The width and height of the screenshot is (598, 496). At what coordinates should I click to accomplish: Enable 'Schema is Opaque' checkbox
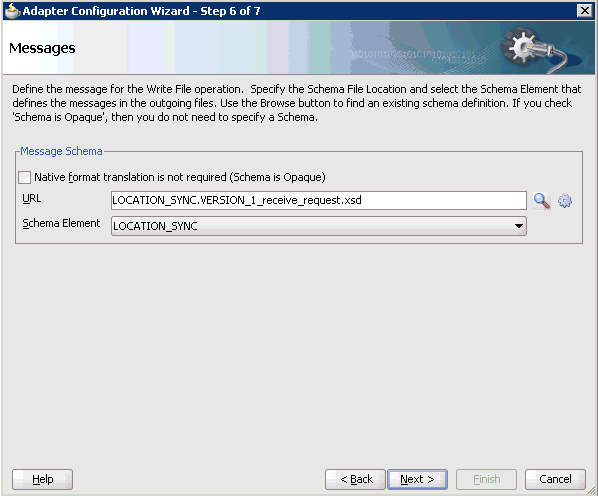click(x=24, y=177)
